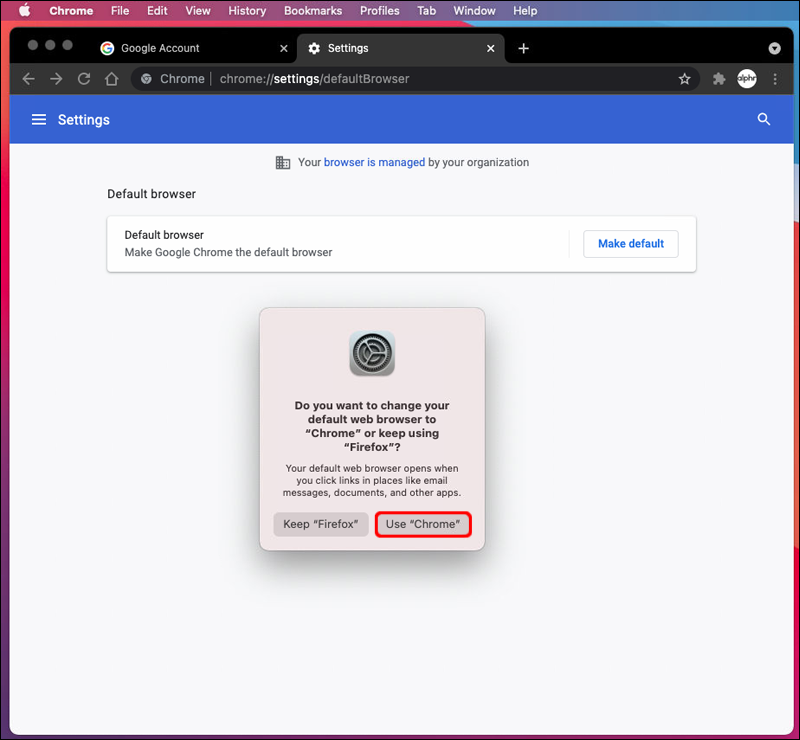Open the "browser is managed" link
The height and width of the screenshot is (740, 800).
point(374,162)
